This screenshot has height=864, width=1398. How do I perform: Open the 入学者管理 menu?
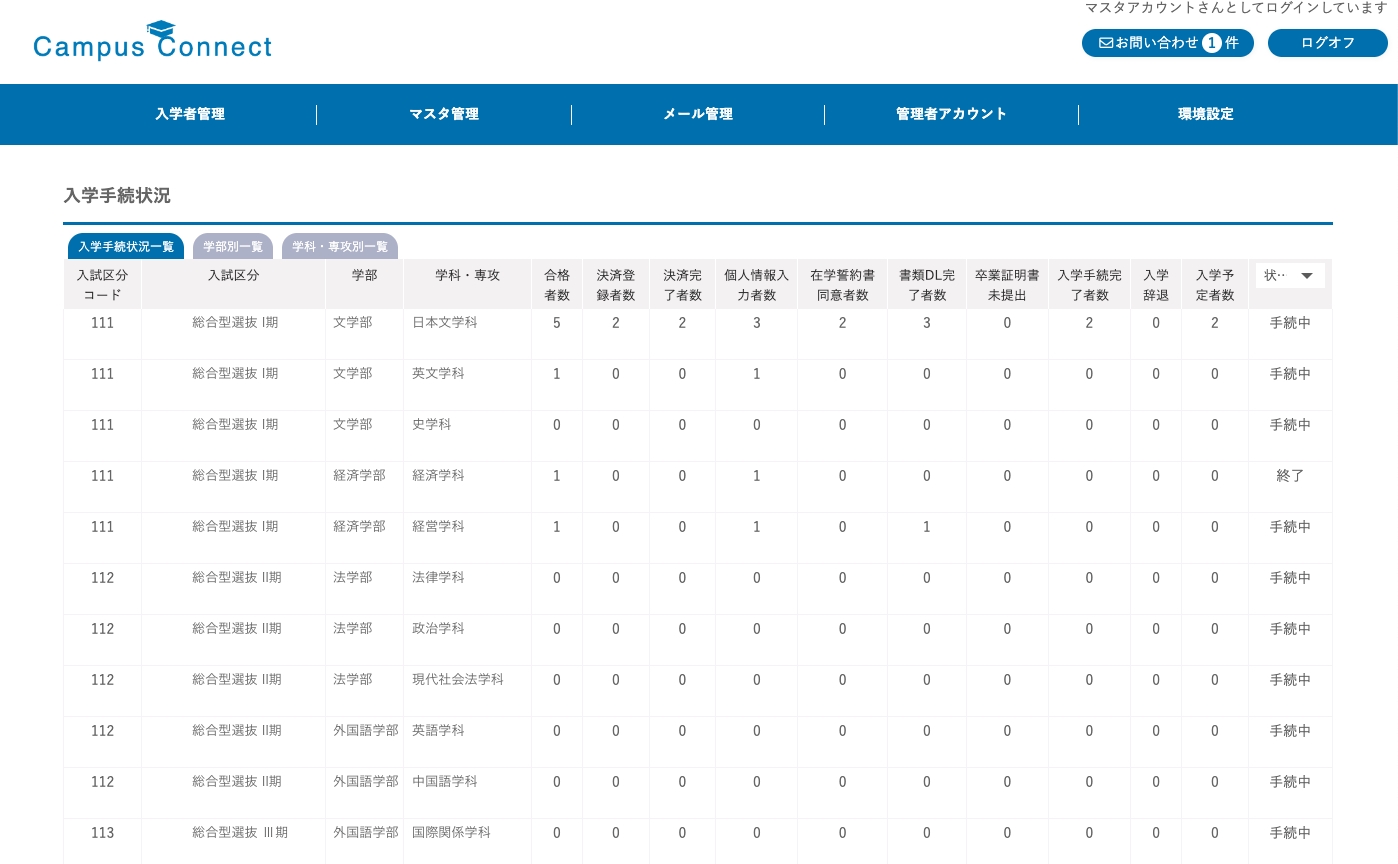(x=190, y=114)
